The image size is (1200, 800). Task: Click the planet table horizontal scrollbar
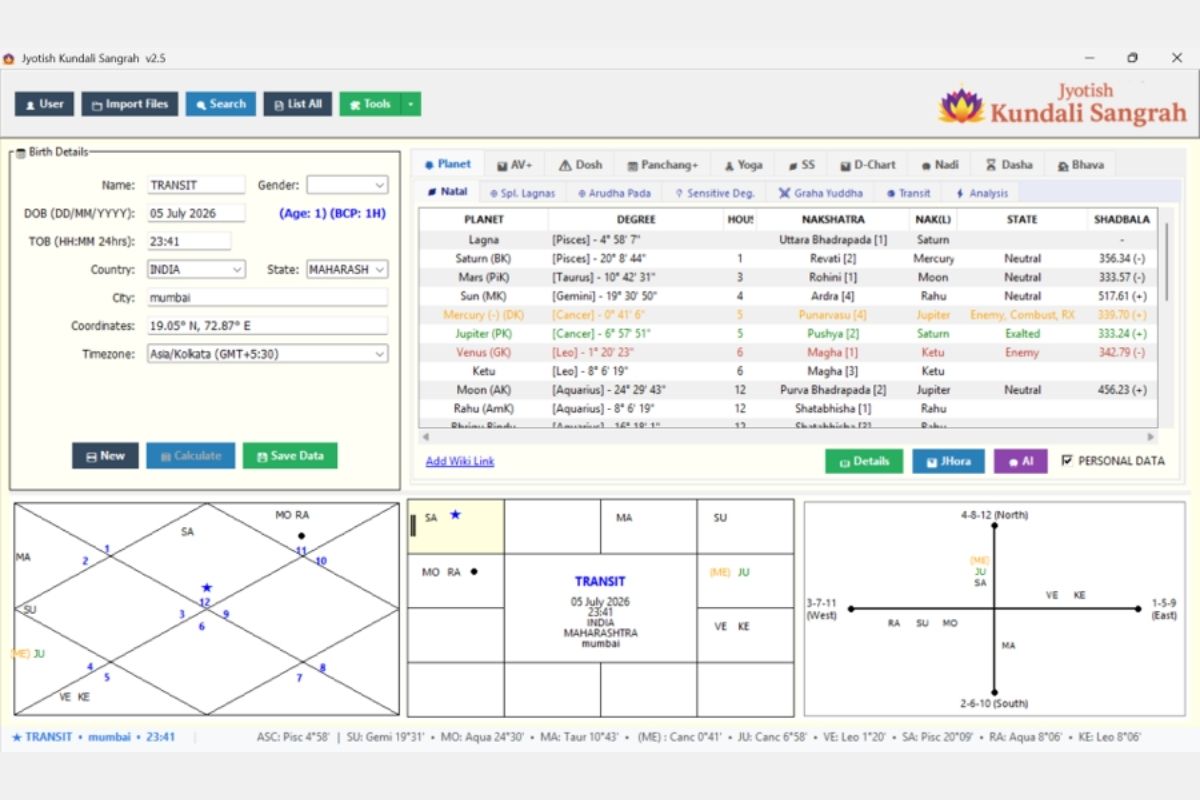point(788,437)
